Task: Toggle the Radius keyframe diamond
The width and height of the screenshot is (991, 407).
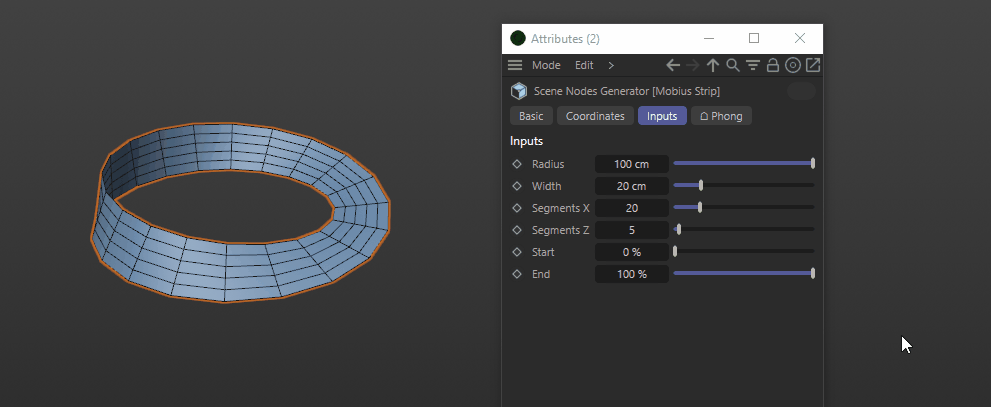Action: 517,164
